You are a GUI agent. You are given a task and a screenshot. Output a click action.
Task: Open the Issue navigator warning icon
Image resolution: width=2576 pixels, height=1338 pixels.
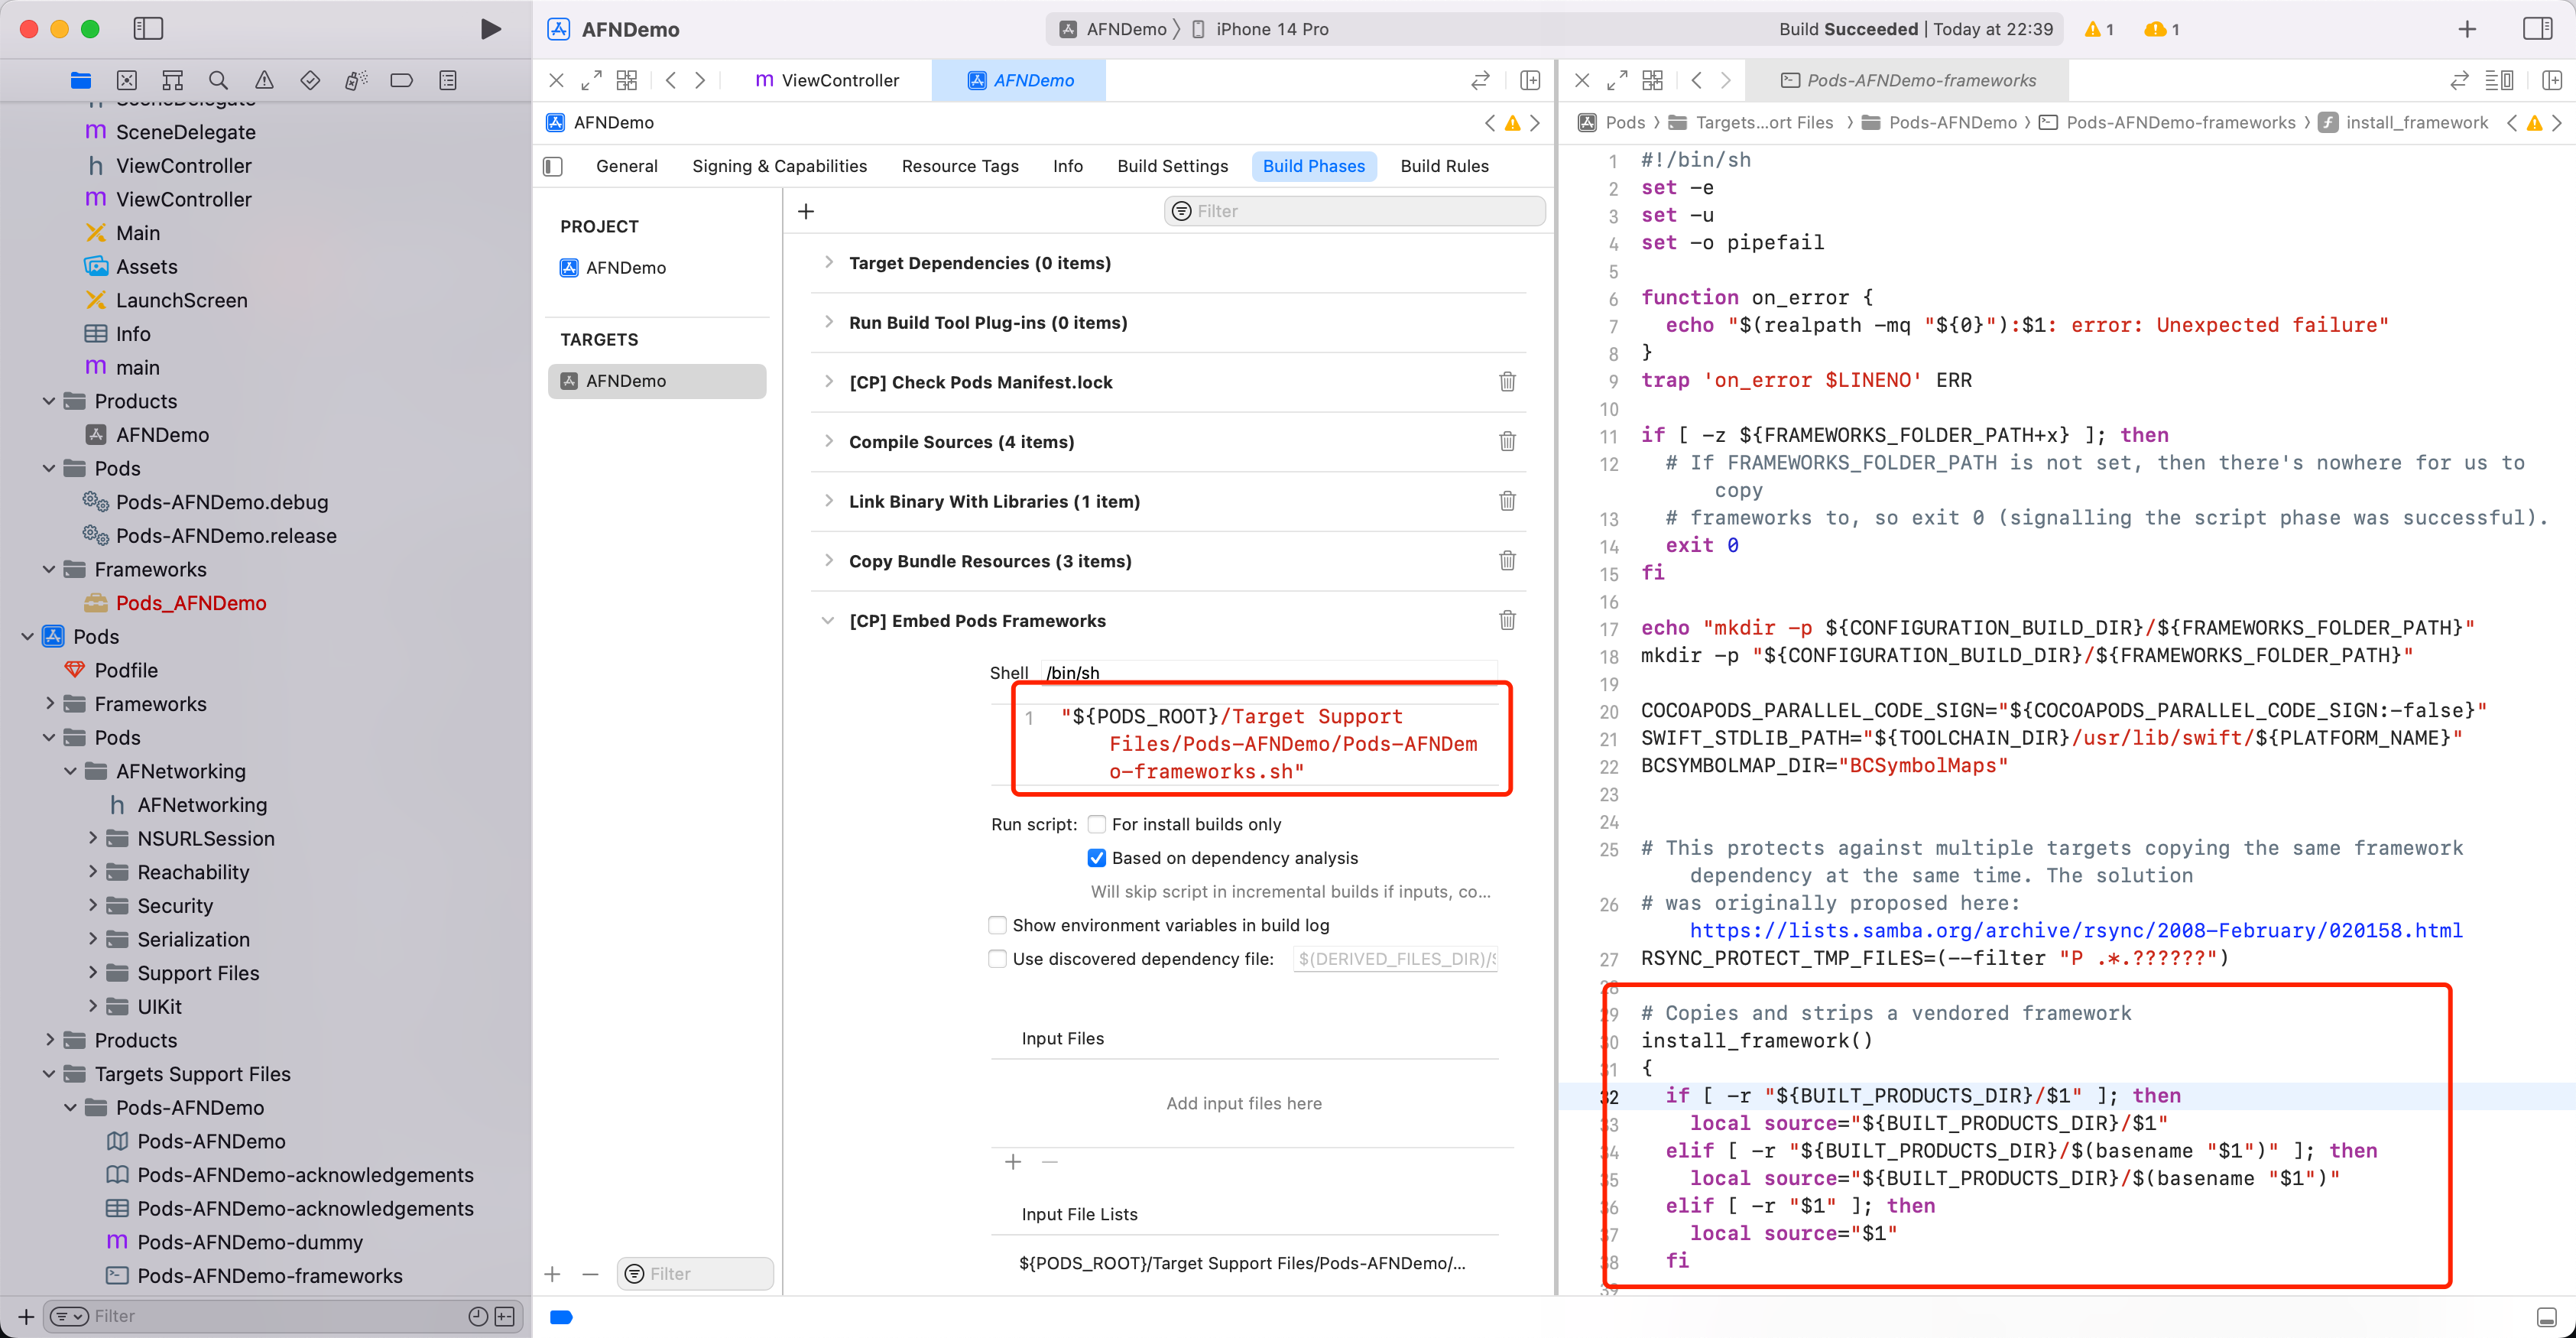(x=264, y=80)
